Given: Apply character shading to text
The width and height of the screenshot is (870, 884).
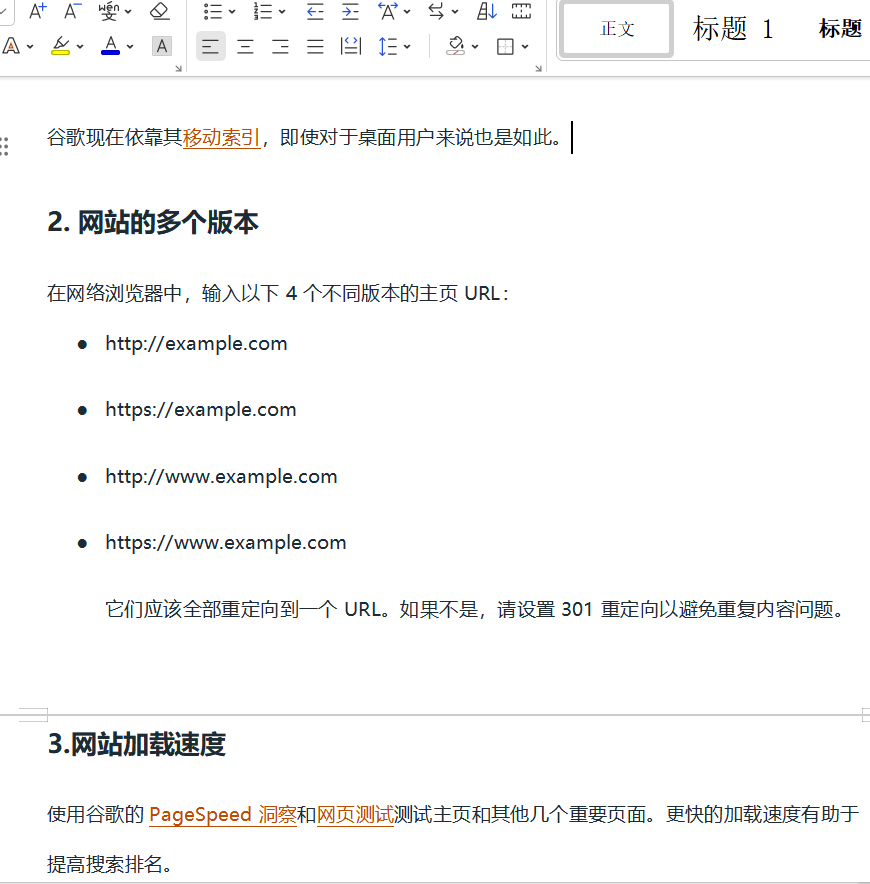Looking at the screenshot, I should (161, 46).
